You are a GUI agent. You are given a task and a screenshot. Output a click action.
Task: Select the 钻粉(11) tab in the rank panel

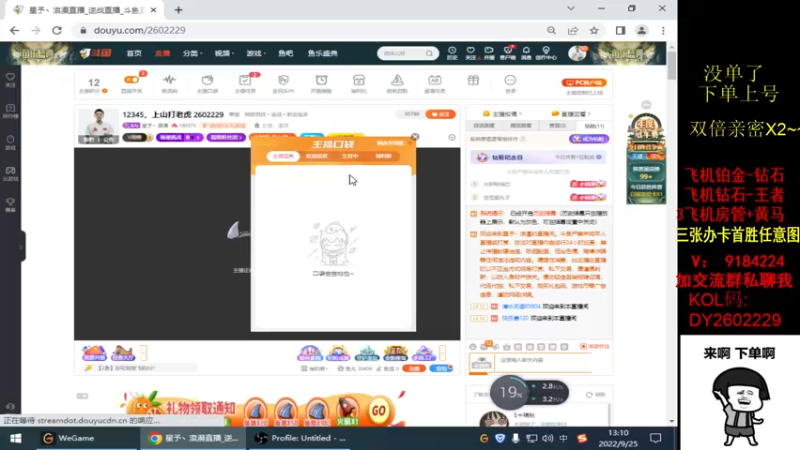[594, 126]
